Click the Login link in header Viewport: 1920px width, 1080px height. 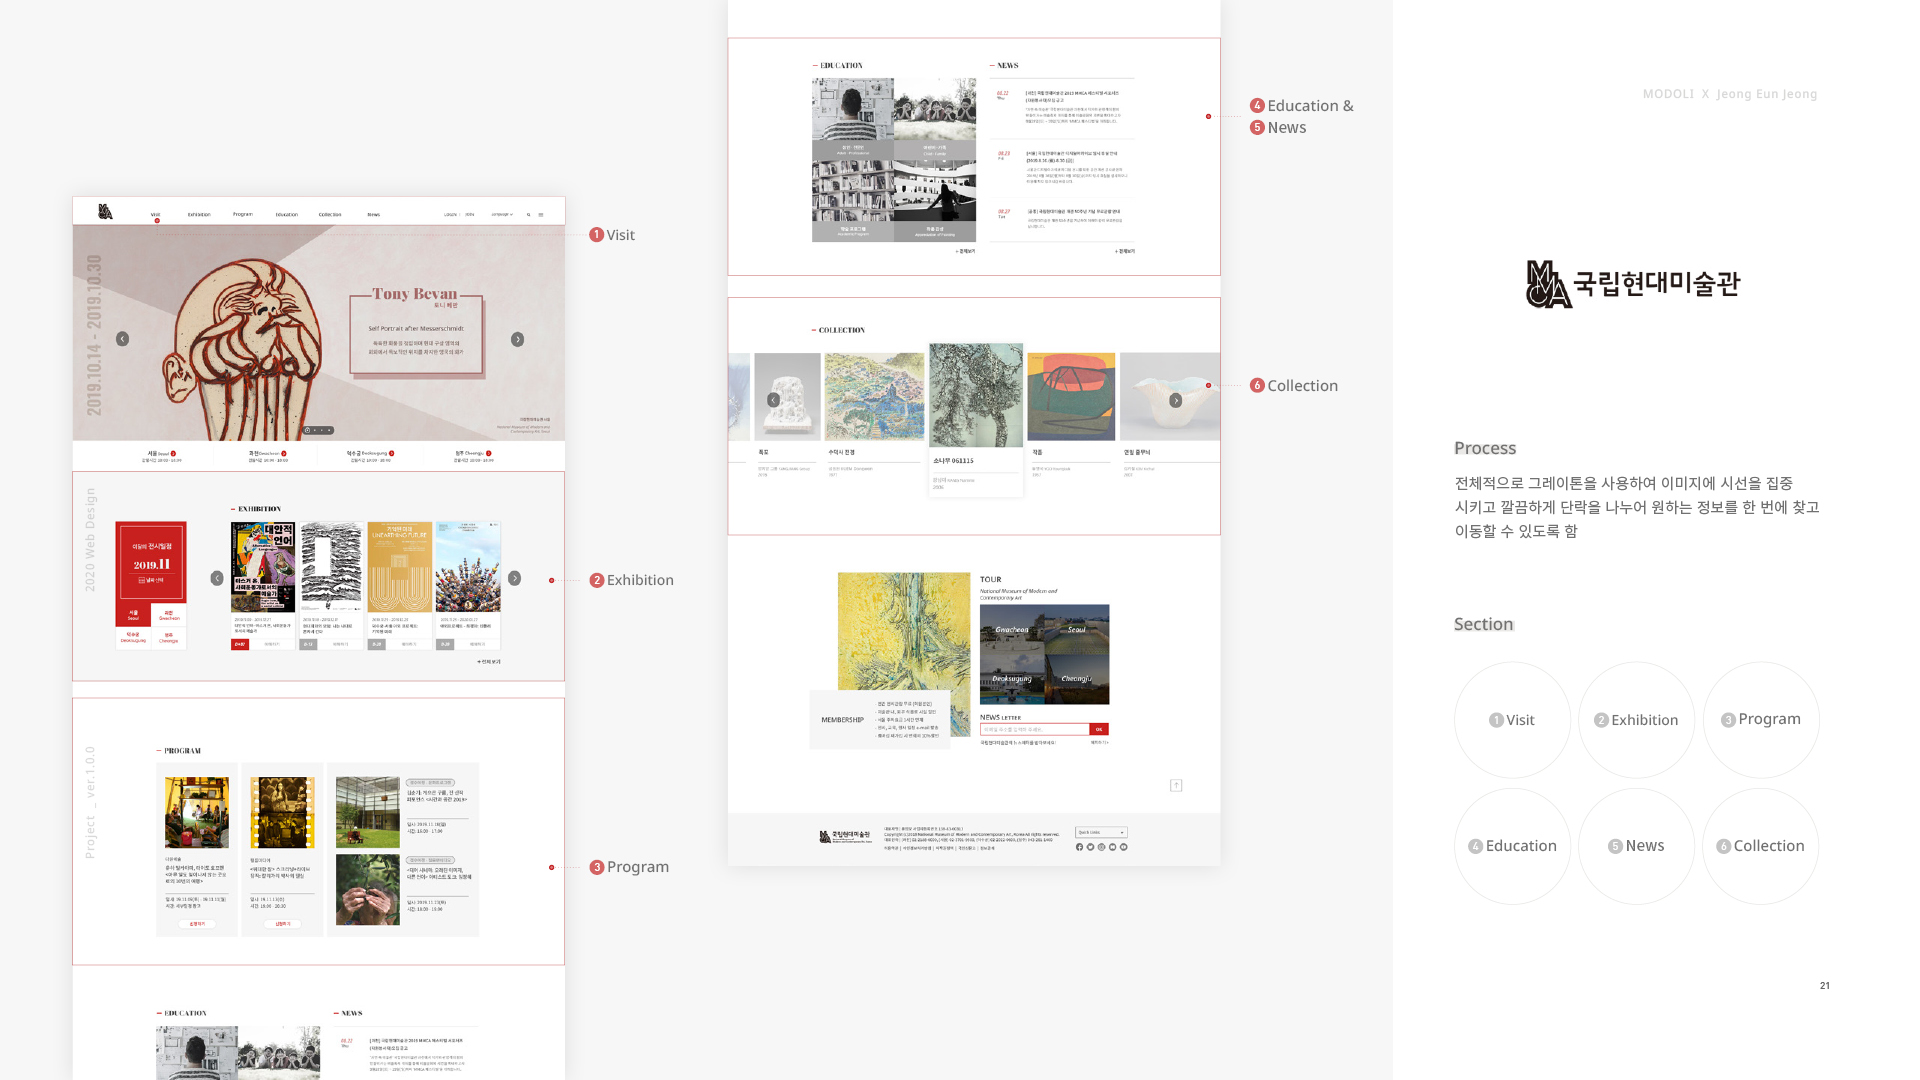450,214
